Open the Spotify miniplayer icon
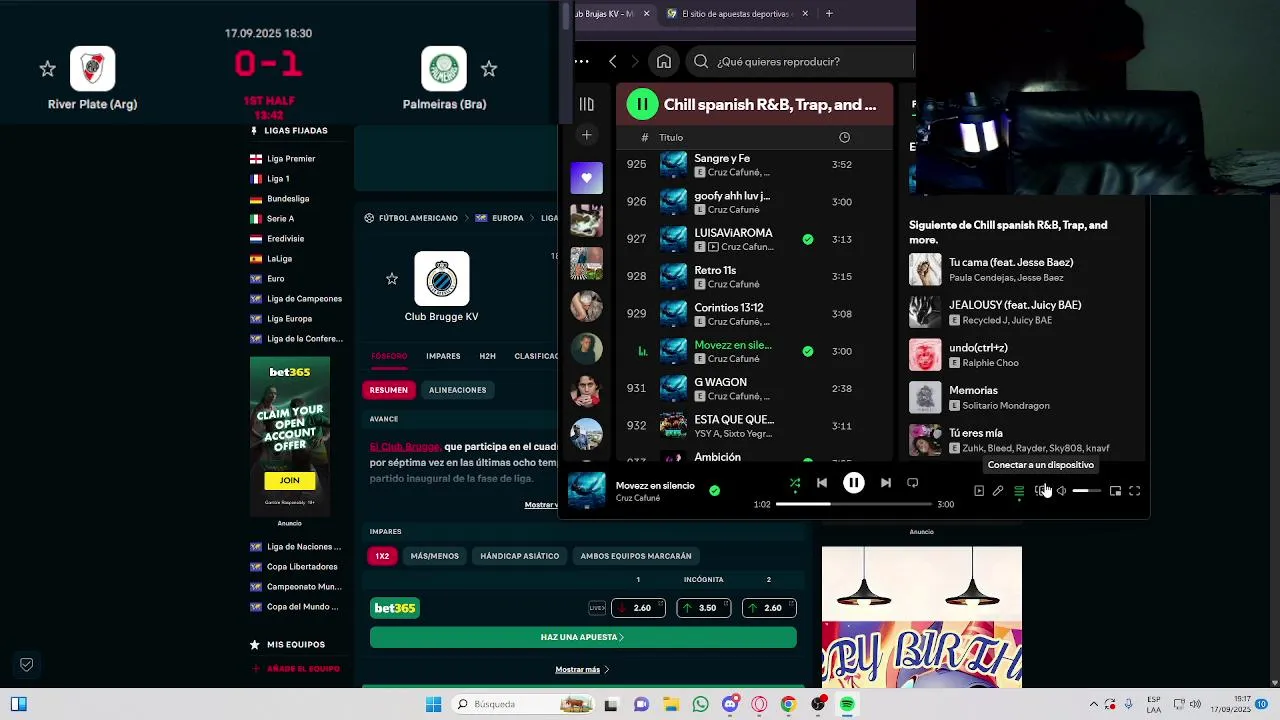The width and height of the screenshot is (1280, 720). 1115,491
